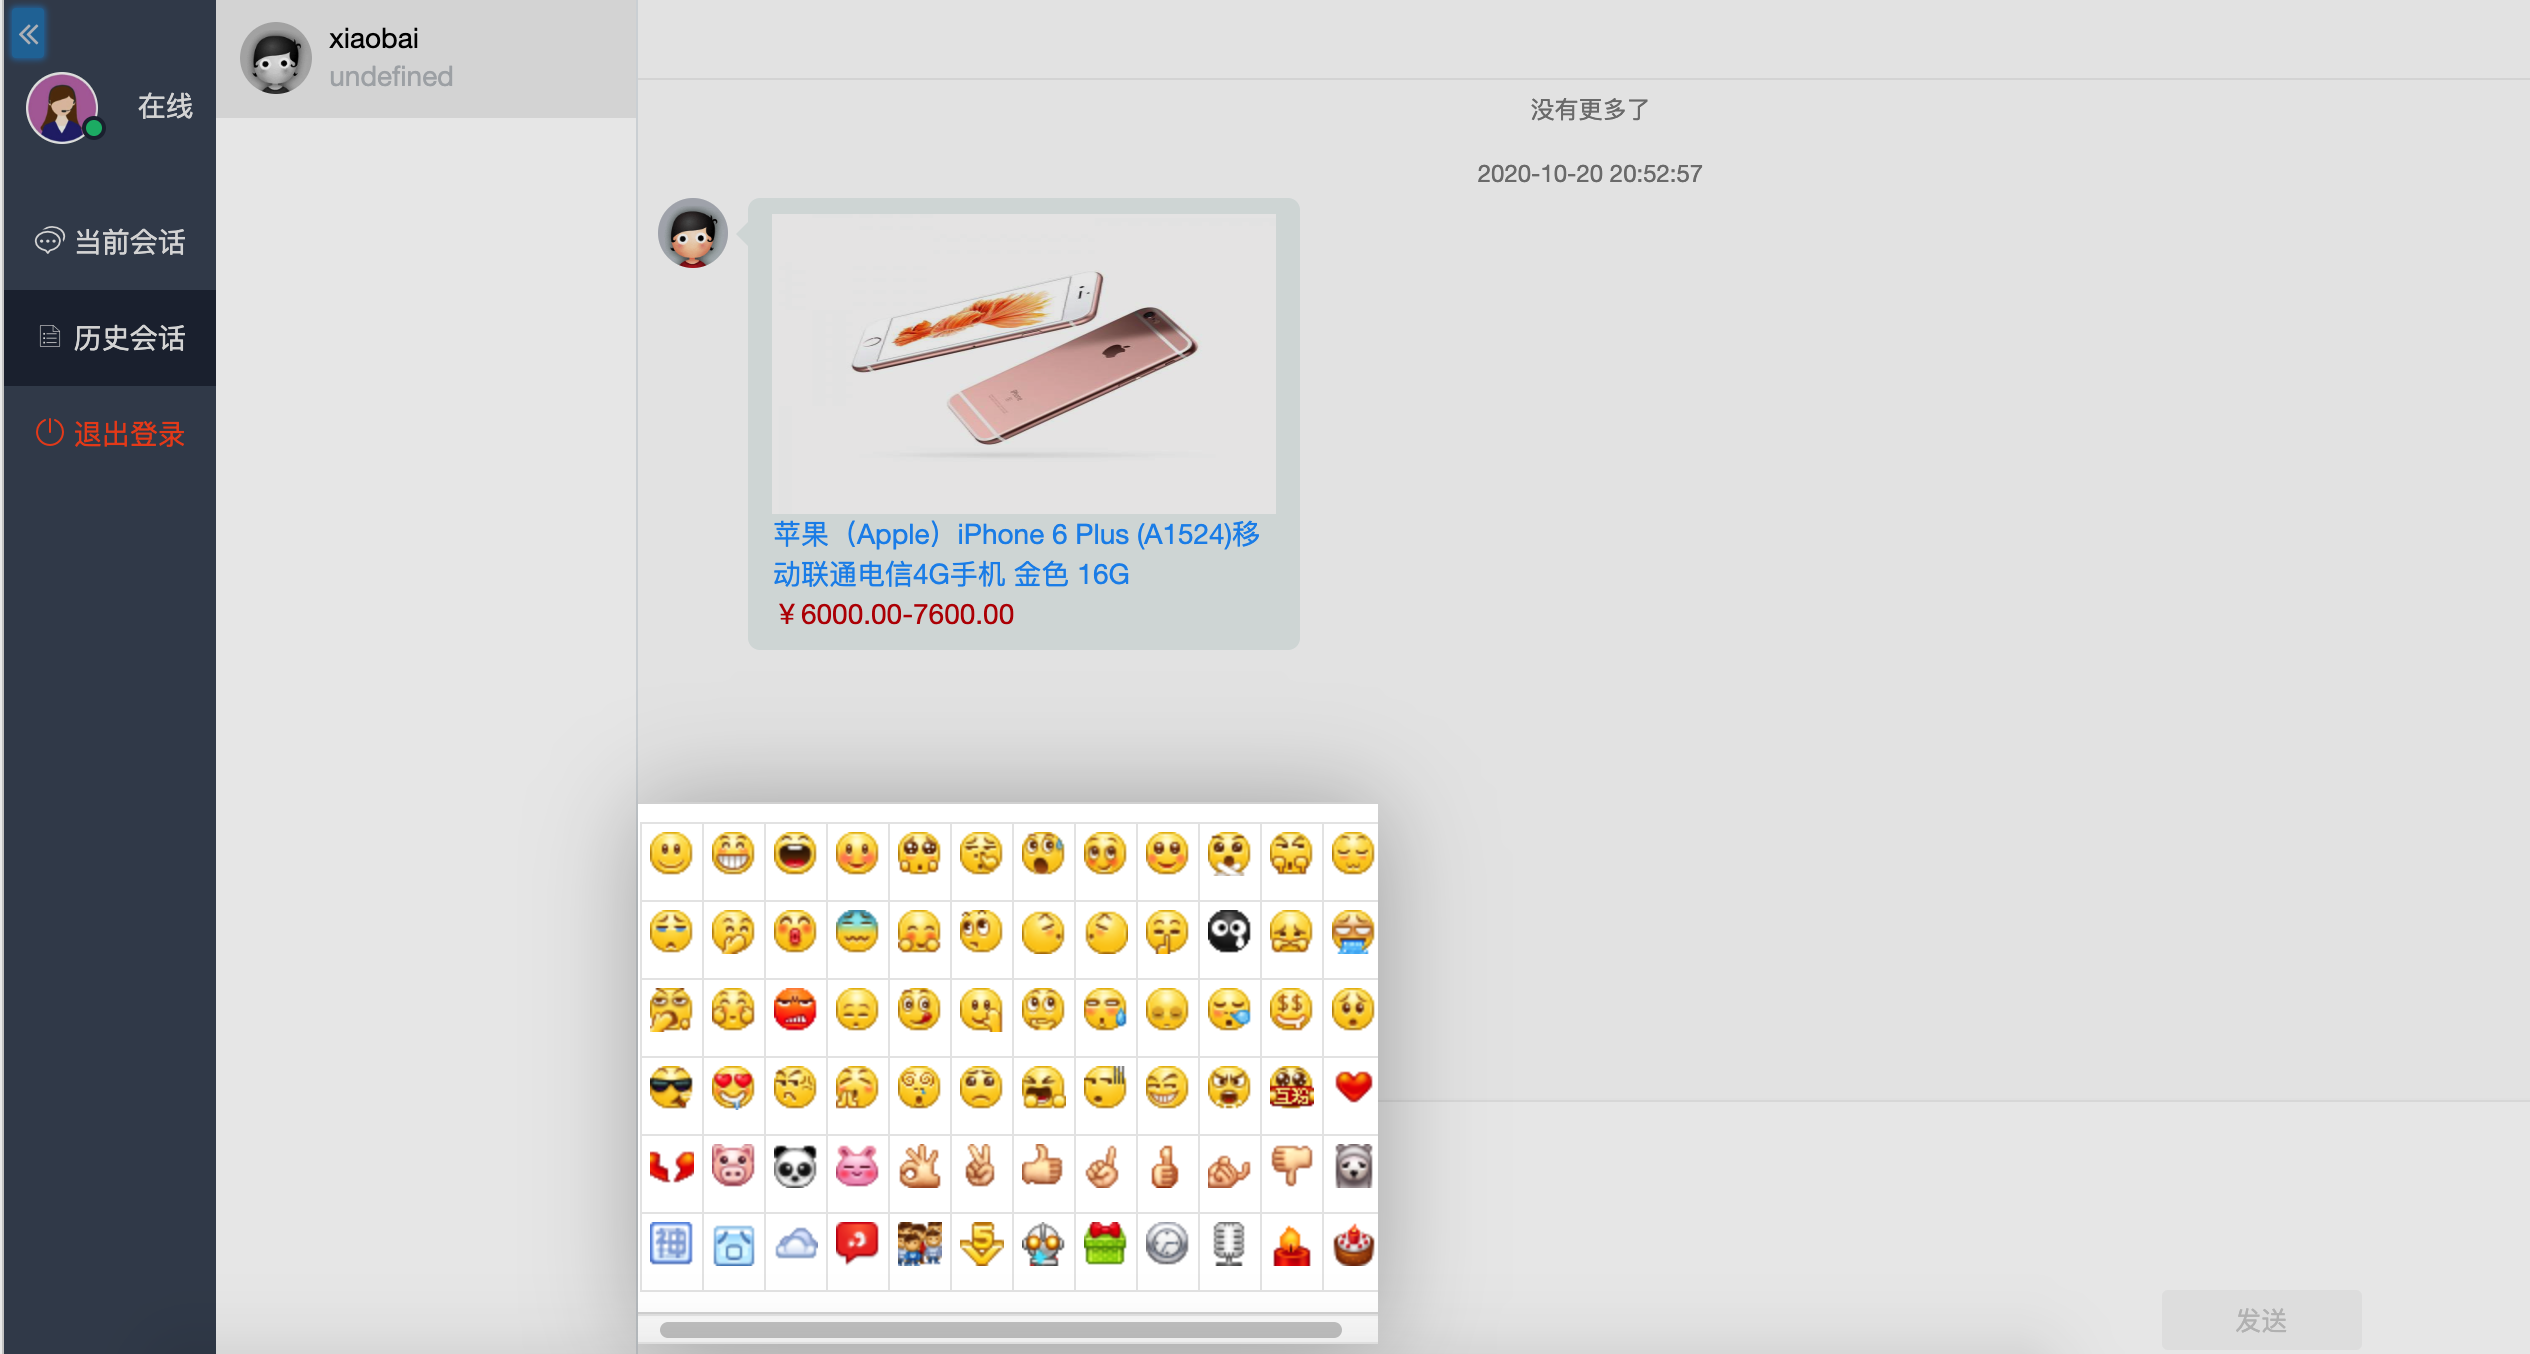Insert the black face with tear emoji
2530x1354 pixels.
1229,931
